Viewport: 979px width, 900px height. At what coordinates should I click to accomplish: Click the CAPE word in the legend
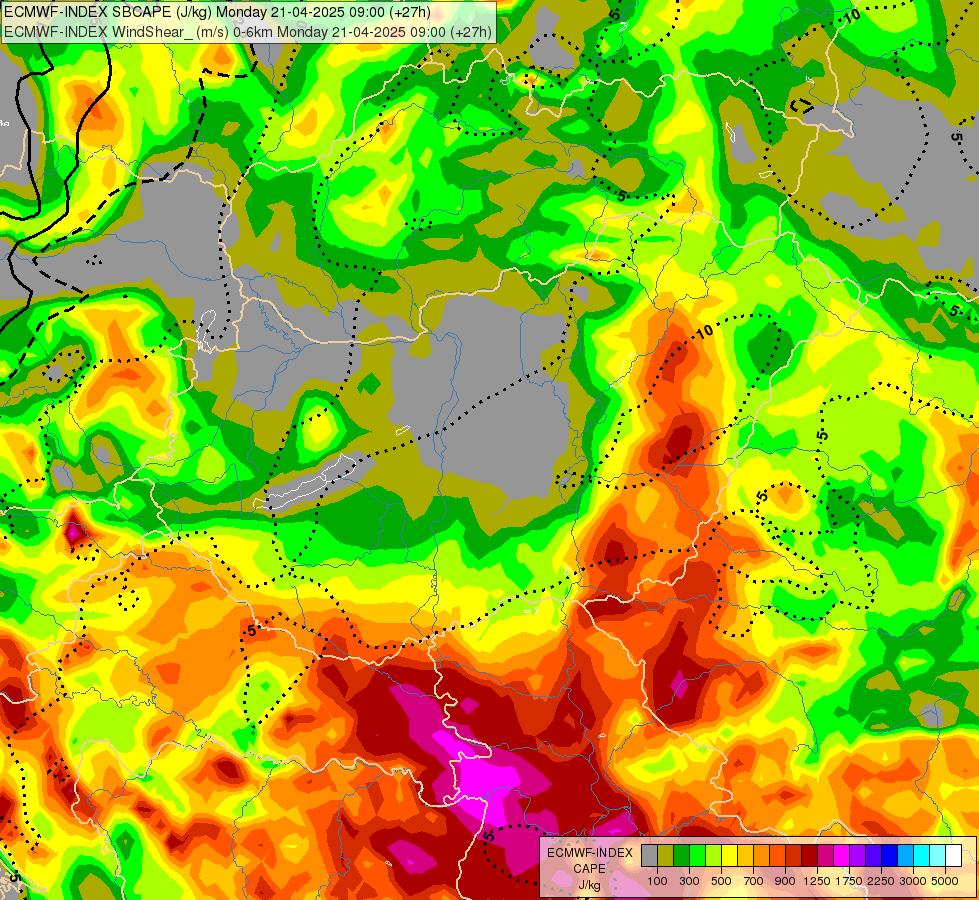pos(589,869)
